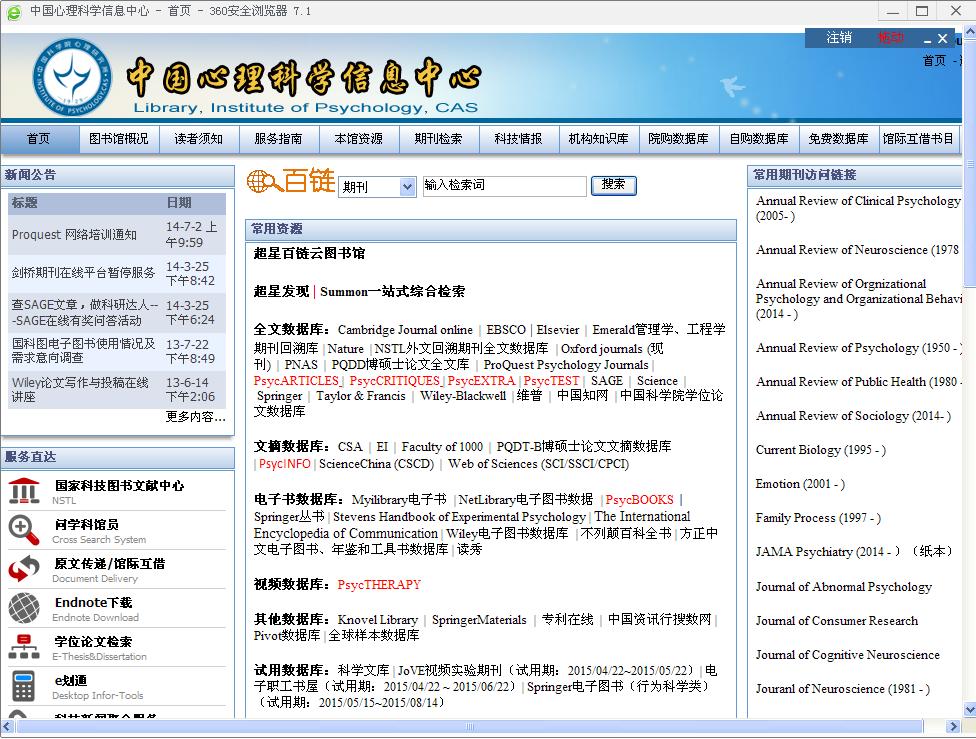Open the 图书馆概况 navigation tab
This screenshot has width=976, height=739.
pyautogui.click(x=119, y=139)
